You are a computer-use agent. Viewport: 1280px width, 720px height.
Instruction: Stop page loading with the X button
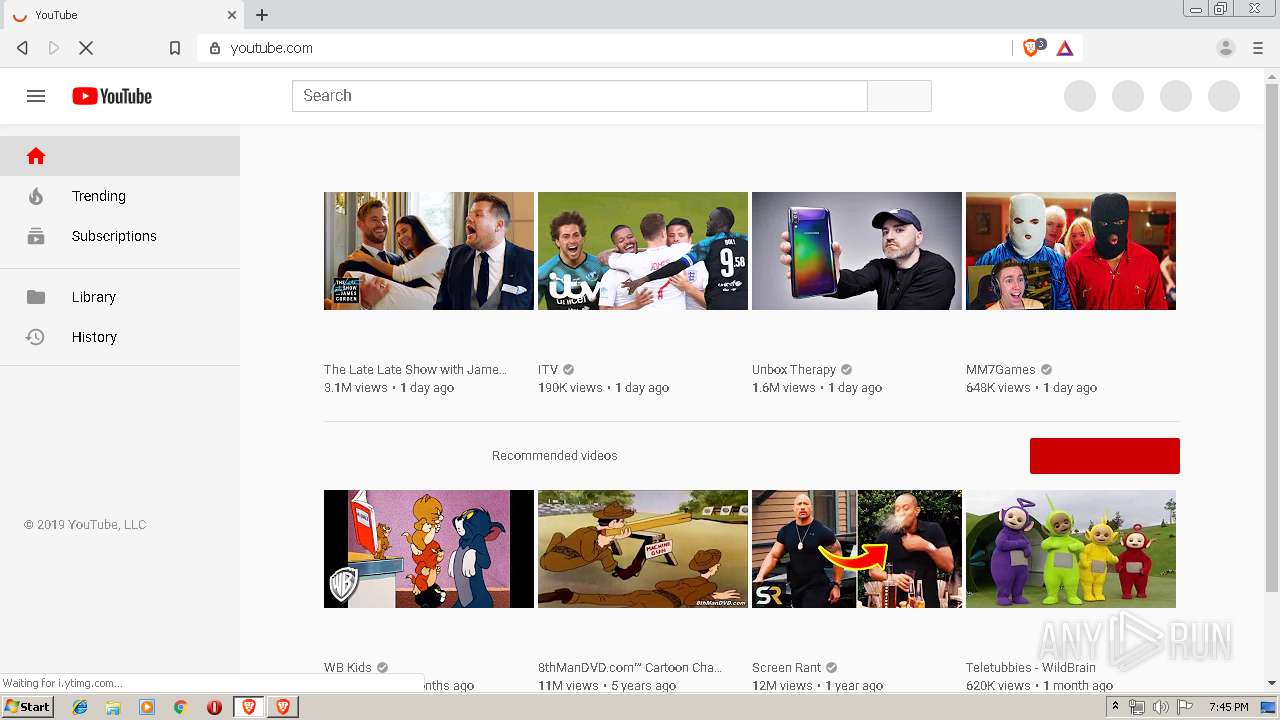(x=86, y=48)
